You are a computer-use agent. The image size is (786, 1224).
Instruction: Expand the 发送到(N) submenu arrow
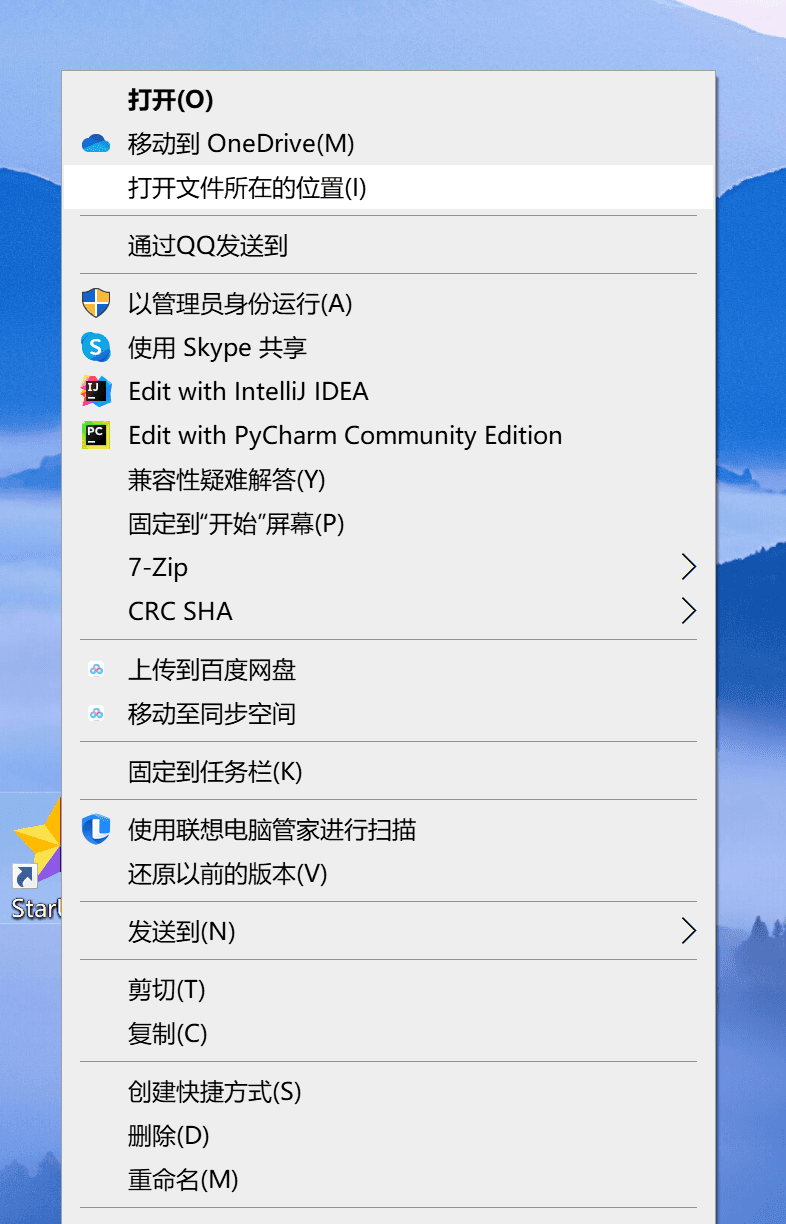coord(688,931)
